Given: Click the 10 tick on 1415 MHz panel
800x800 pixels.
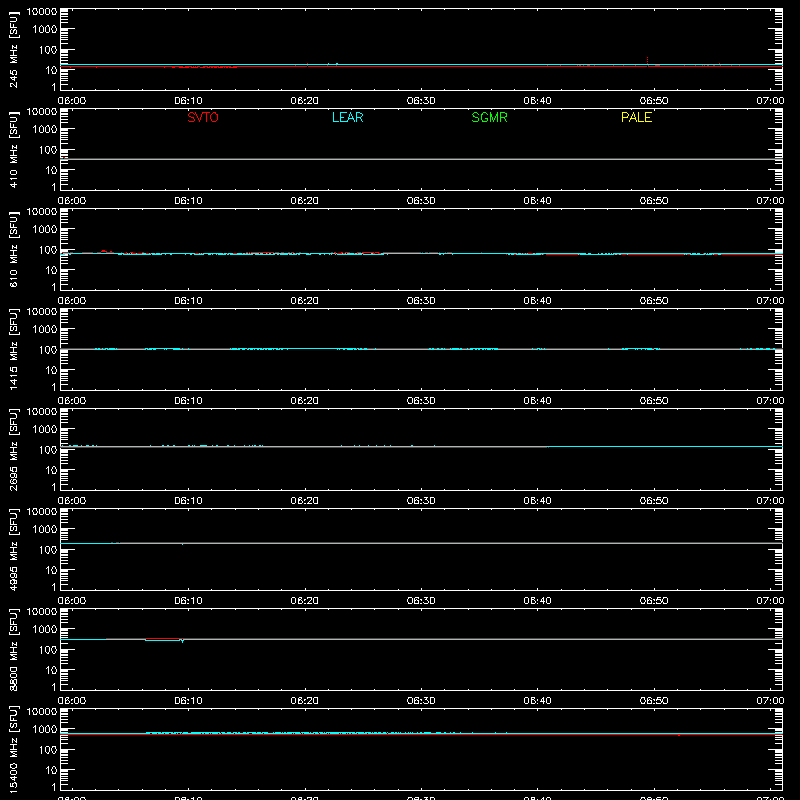Looking at the screenshot, I should pos(51,370).
